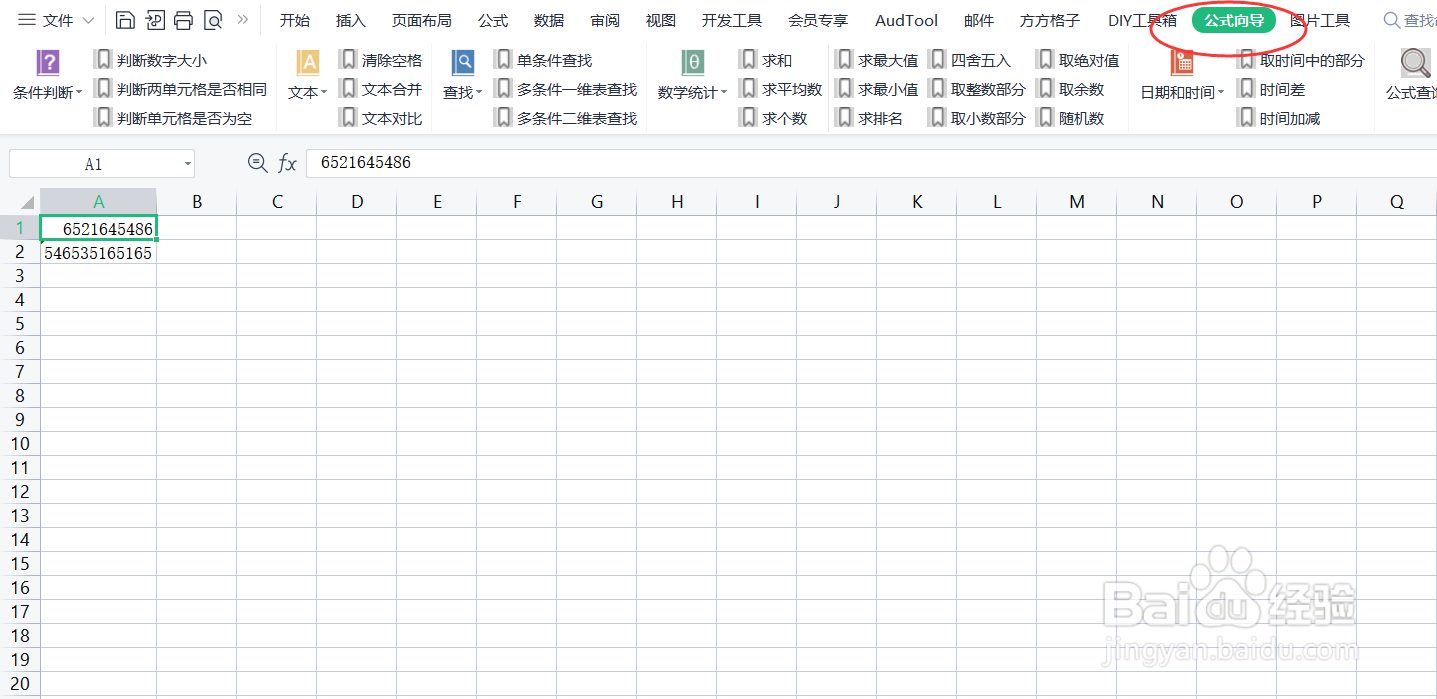Click 时间差 function

[x=1272, y=89]
